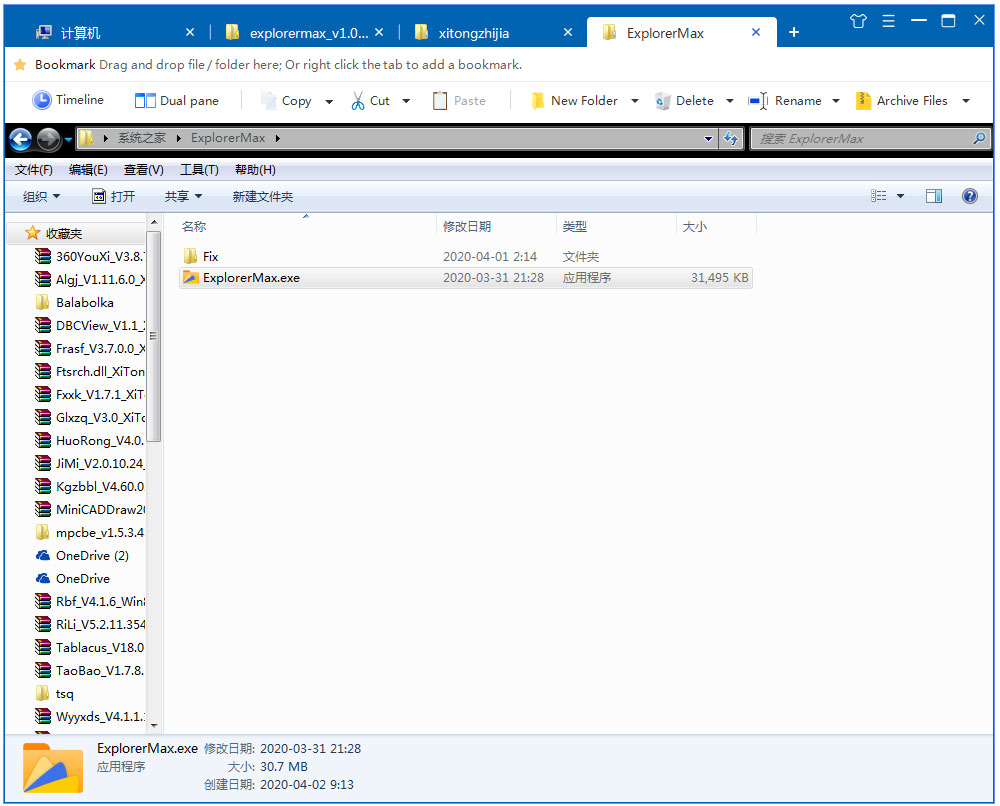Delete the selected item

[694, 100]
